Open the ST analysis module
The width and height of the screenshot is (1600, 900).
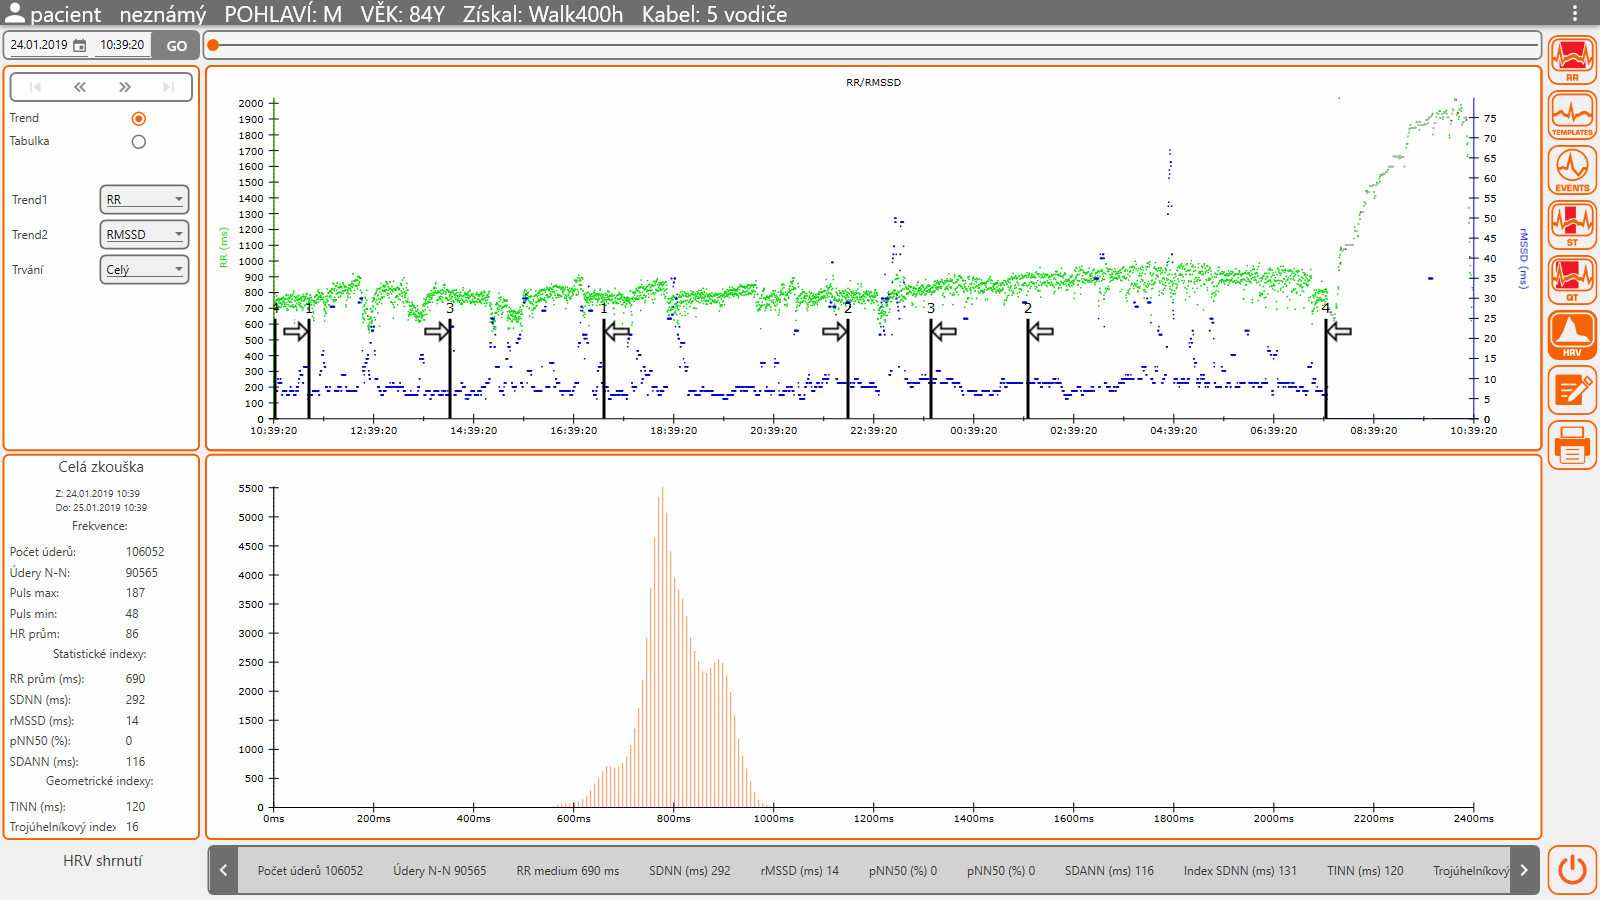1572,225
